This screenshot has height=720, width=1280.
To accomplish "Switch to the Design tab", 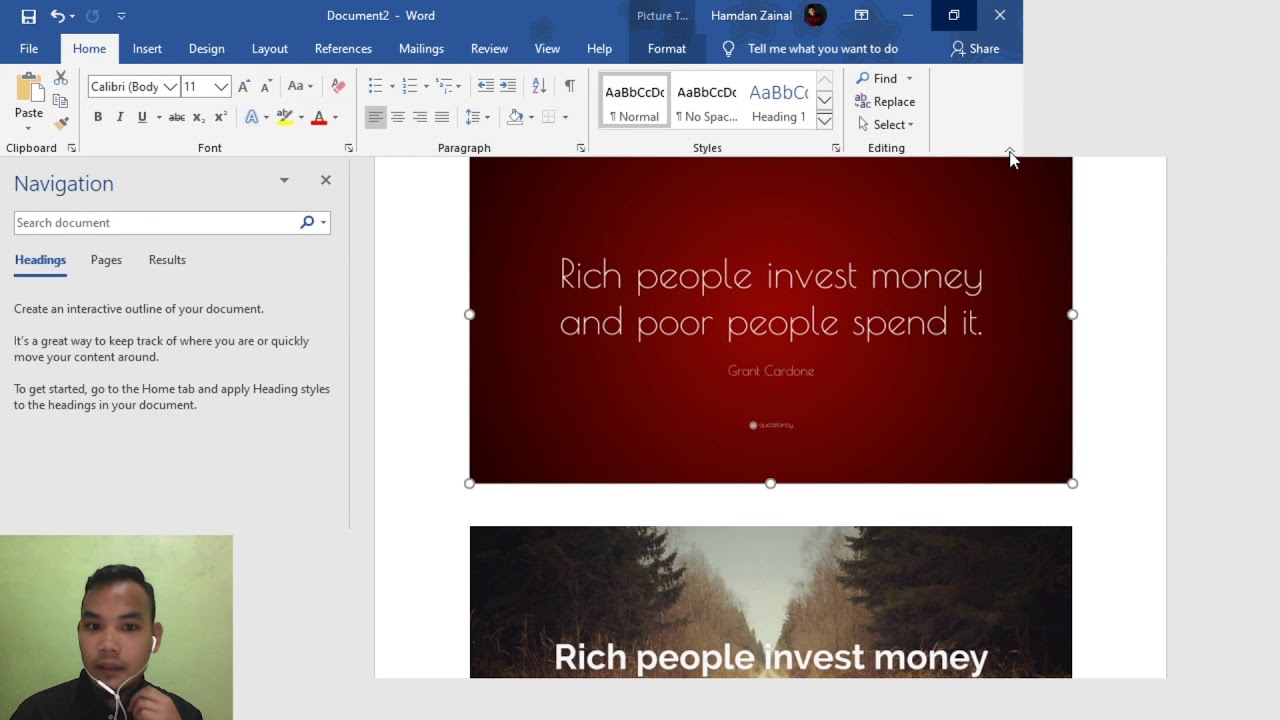I will click(206, 48).
